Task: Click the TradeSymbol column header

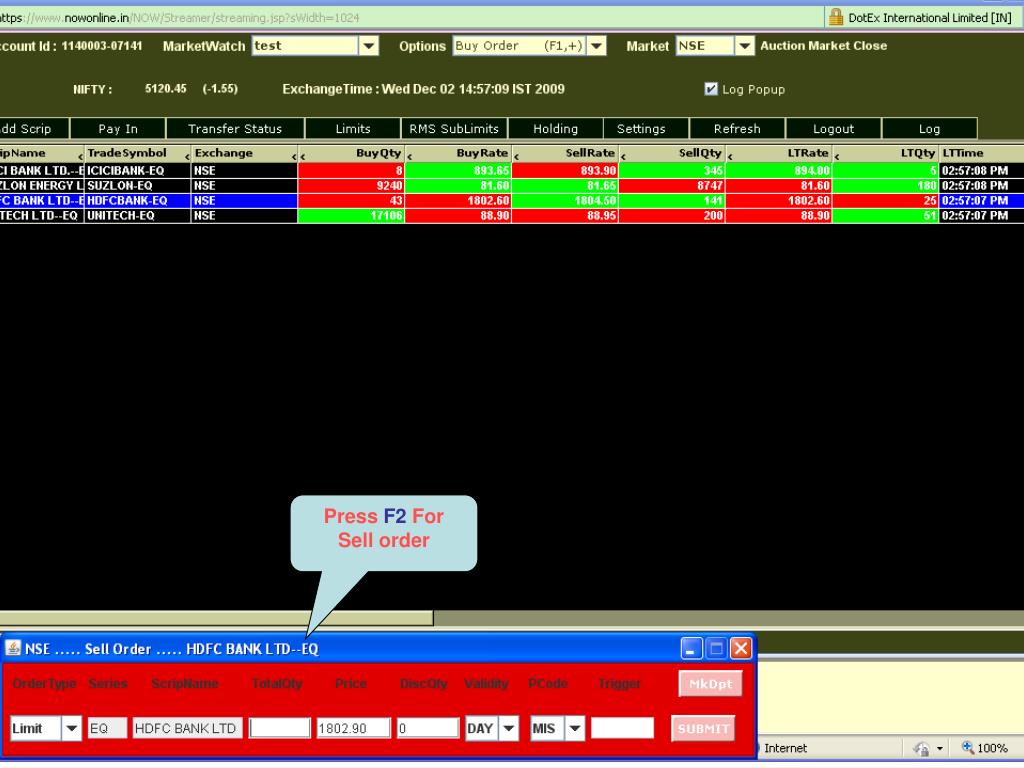Action: pyautogui.click(x=137, y=153)
